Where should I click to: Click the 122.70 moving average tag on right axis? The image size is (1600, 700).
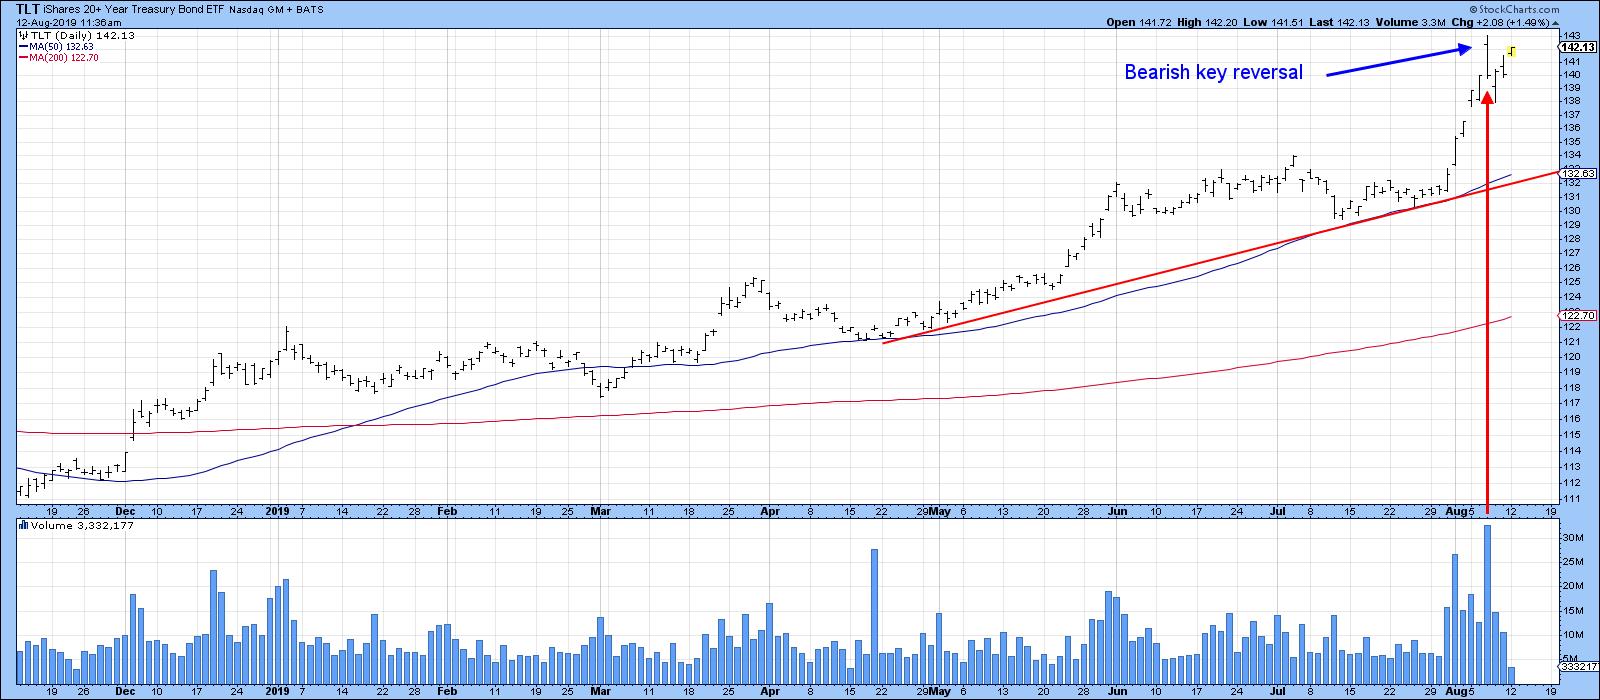[x=1576, y=316]
